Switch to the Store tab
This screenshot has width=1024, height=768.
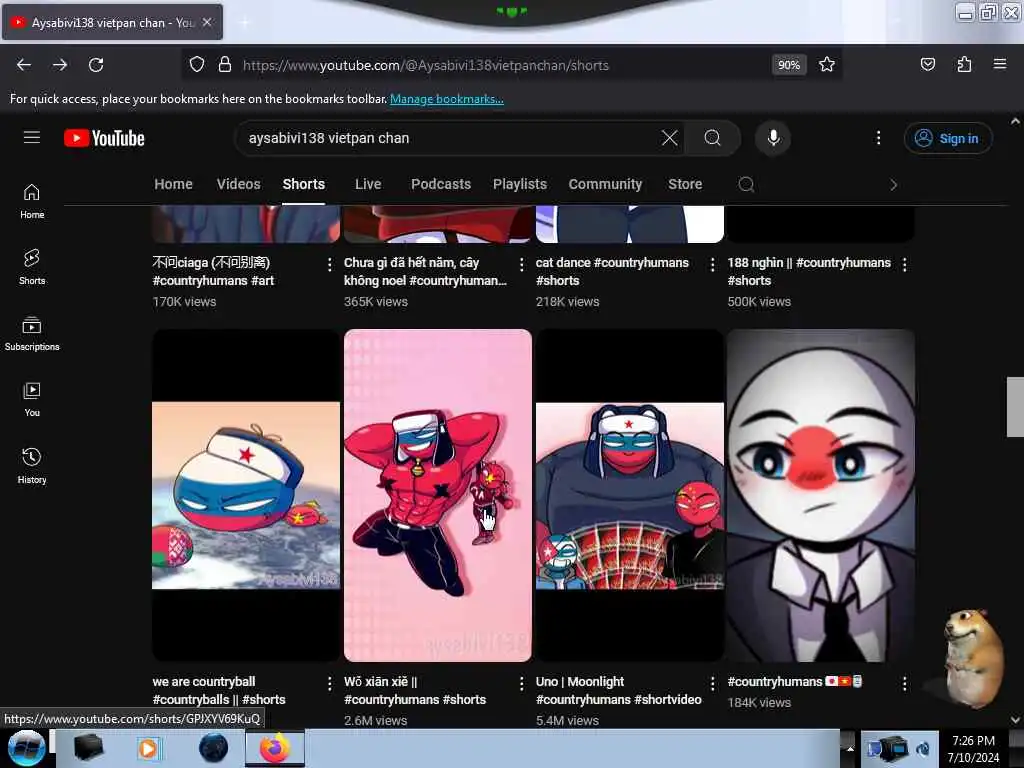[685, 184]
